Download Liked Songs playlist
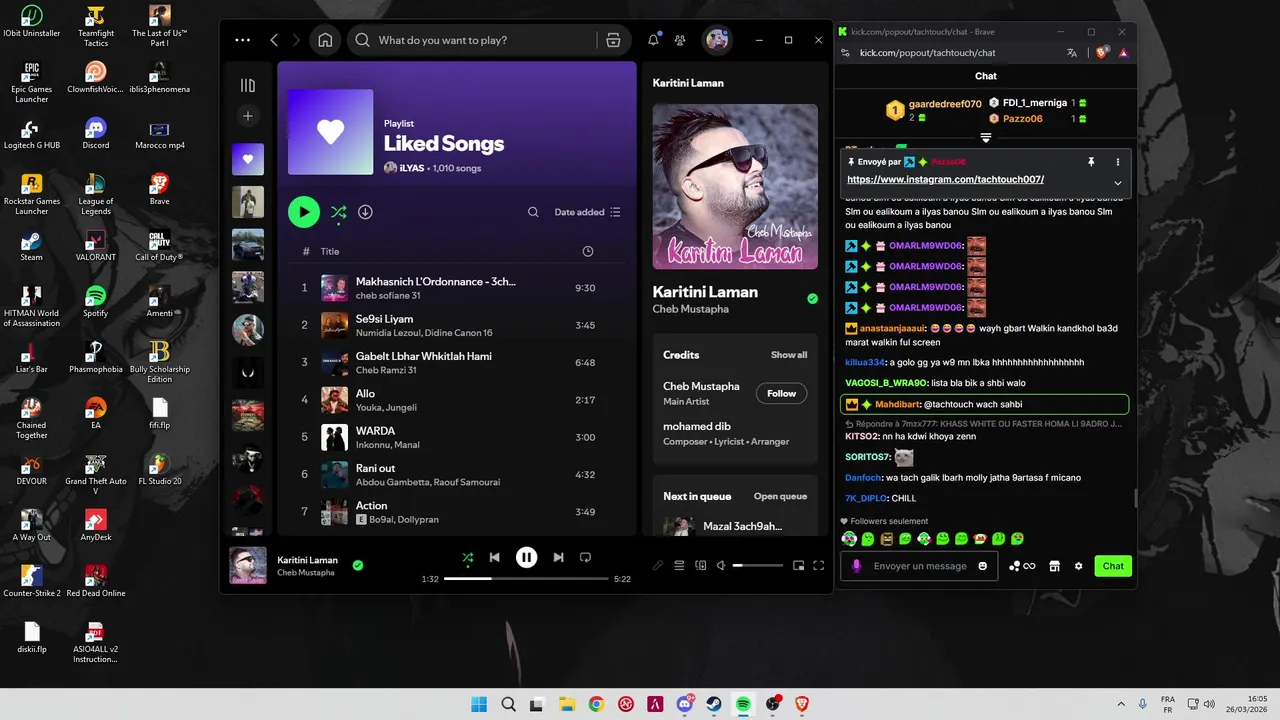This screenshot has height=720, width=1280. point(365,212)
